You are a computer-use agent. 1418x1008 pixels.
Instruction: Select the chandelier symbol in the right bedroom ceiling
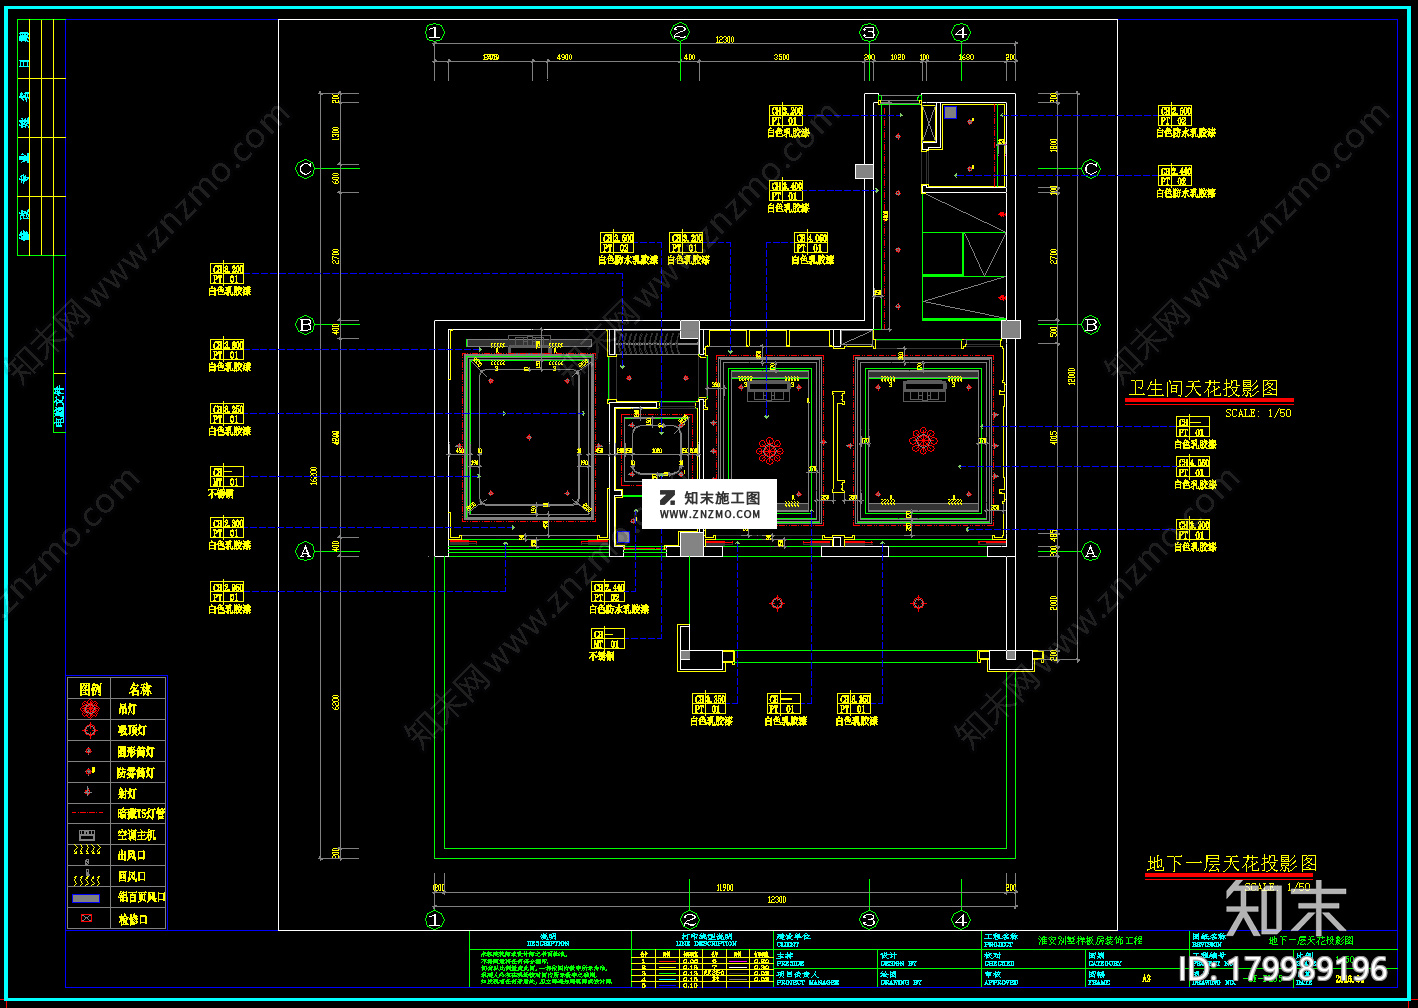(924, 440)
